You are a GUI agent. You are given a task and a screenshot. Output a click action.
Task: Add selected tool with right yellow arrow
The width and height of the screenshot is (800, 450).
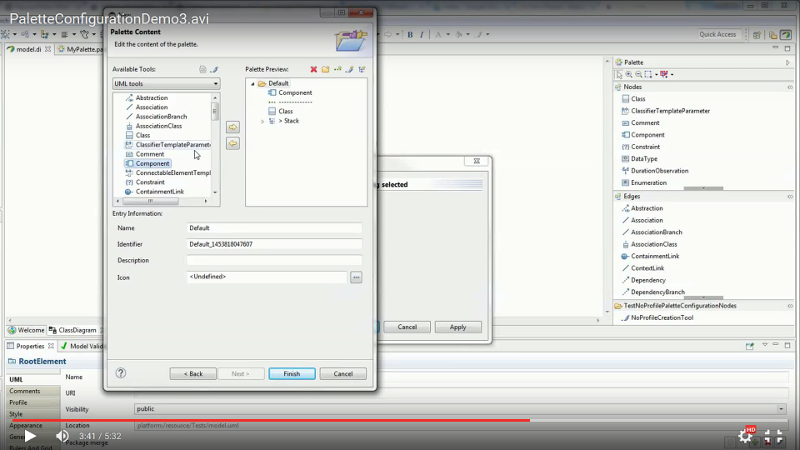coord(233,127)
